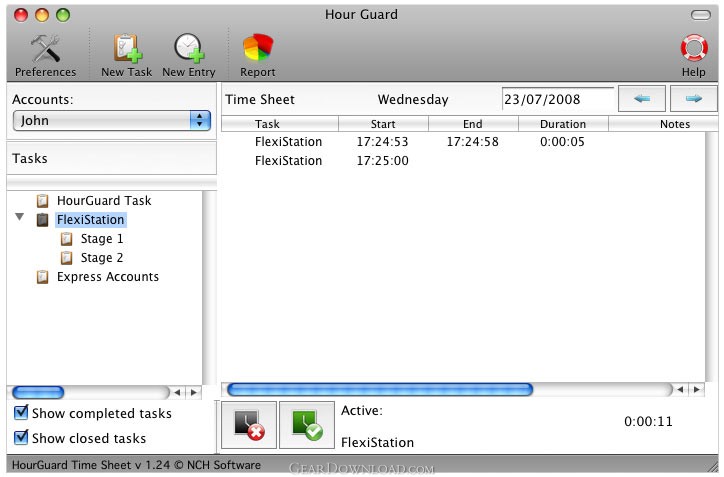Screen dimensions: 724x477
Task: Click the clock with red X button
Action: (x=249, y=425)
